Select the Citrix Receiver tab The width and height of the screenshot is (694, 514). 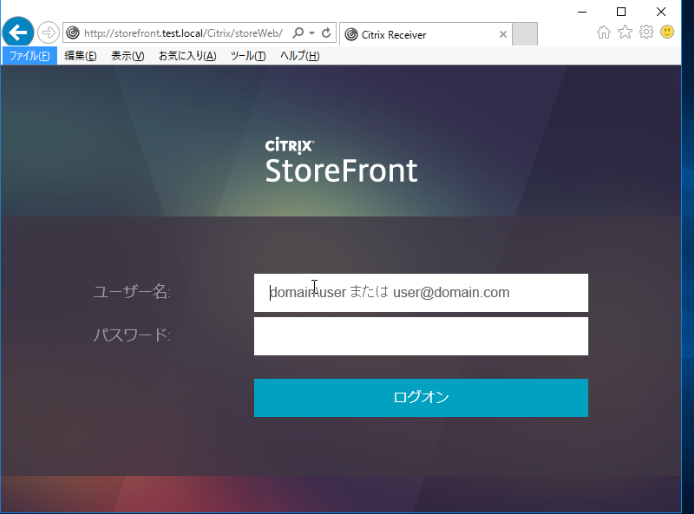pyautogui.click(x=425, y=35)
